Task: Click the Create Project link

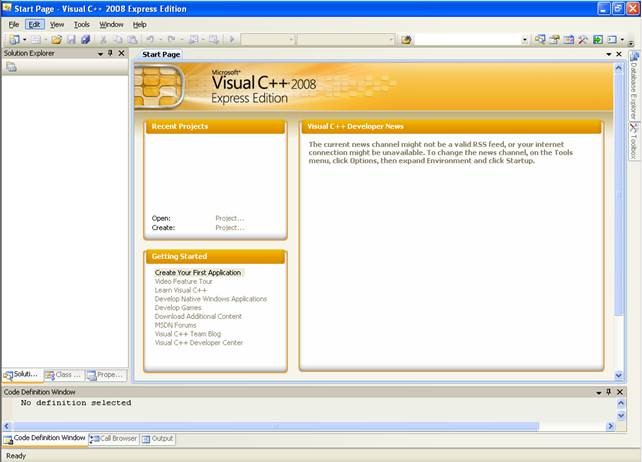Action: (229, 228)
